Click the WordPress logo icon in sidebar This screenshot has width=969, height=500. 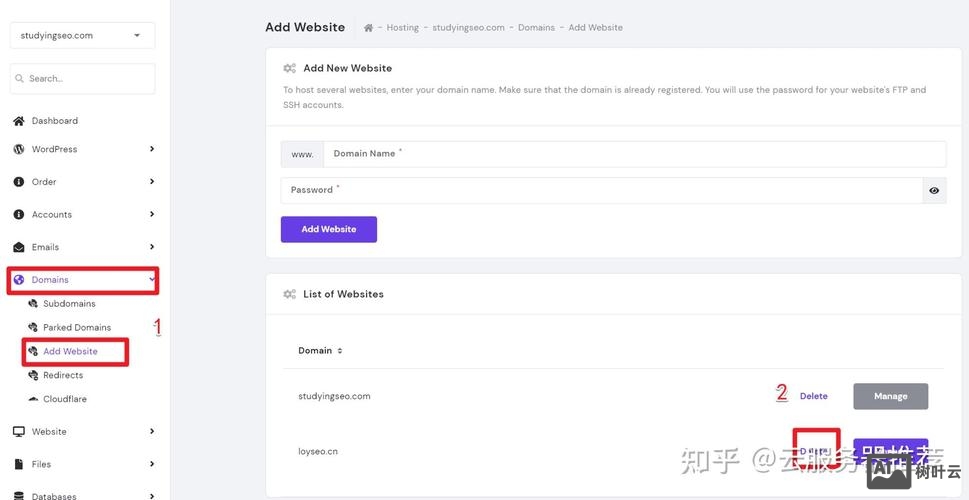pos(18,149)
